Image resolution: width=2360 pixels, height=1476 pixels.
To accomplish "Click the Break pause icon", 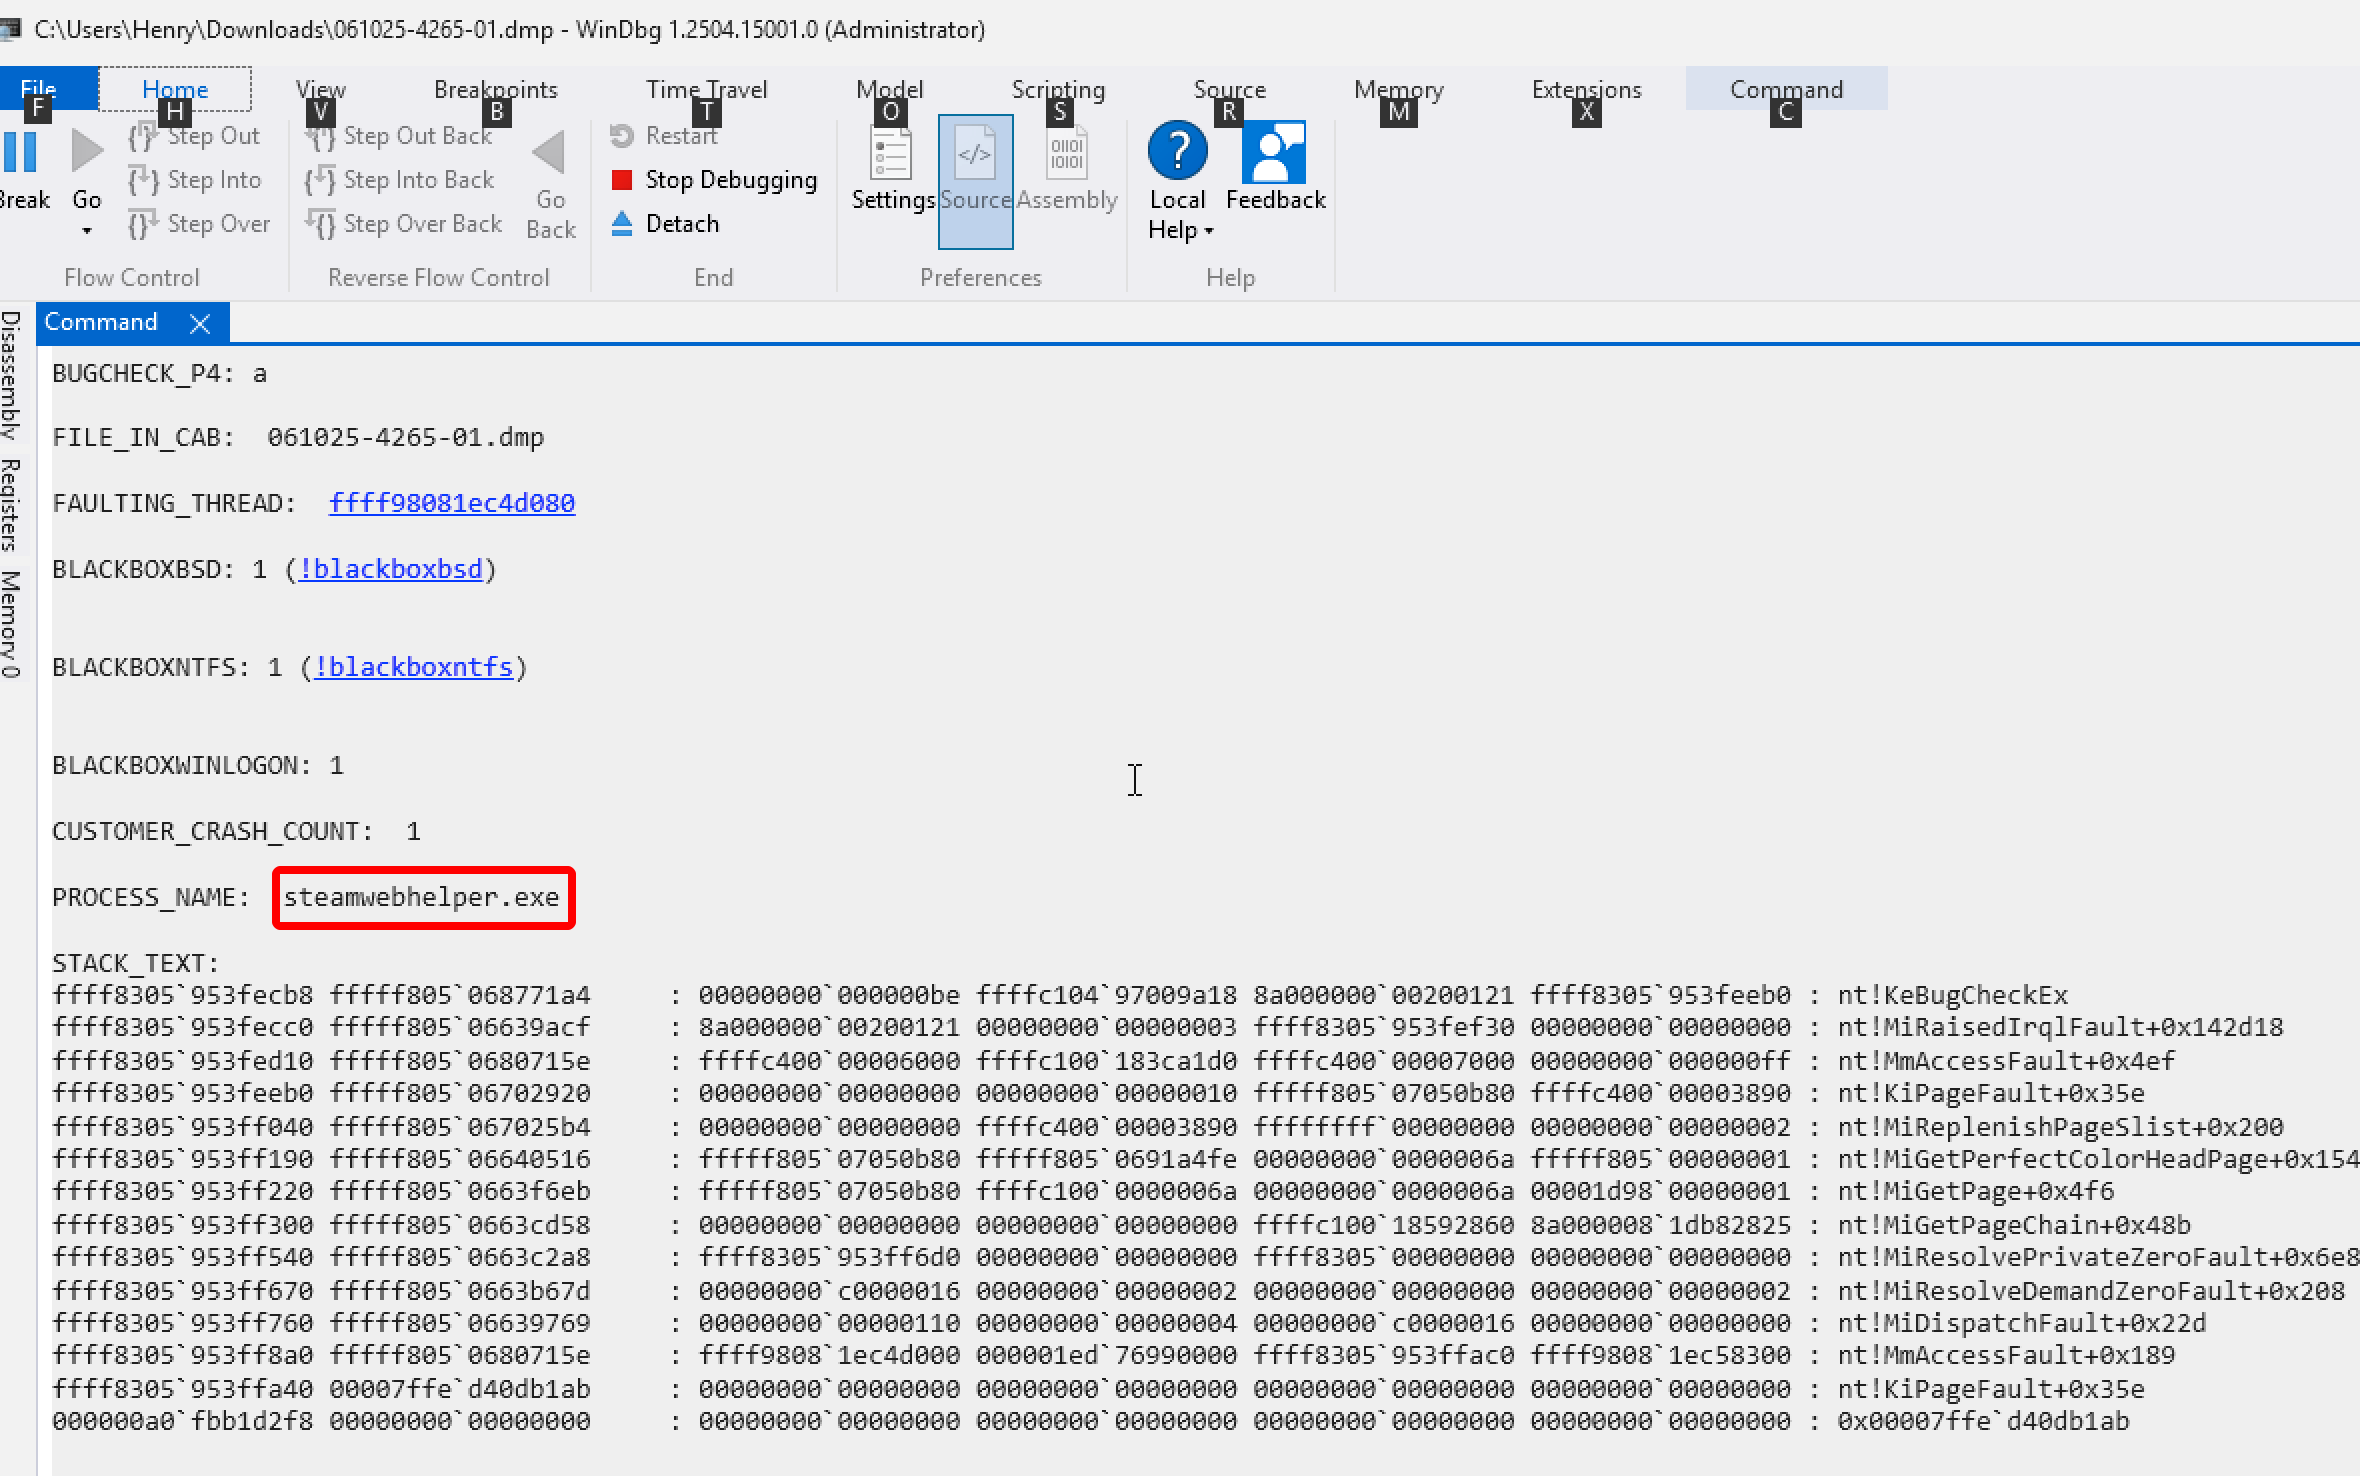I will pos(19,153).
